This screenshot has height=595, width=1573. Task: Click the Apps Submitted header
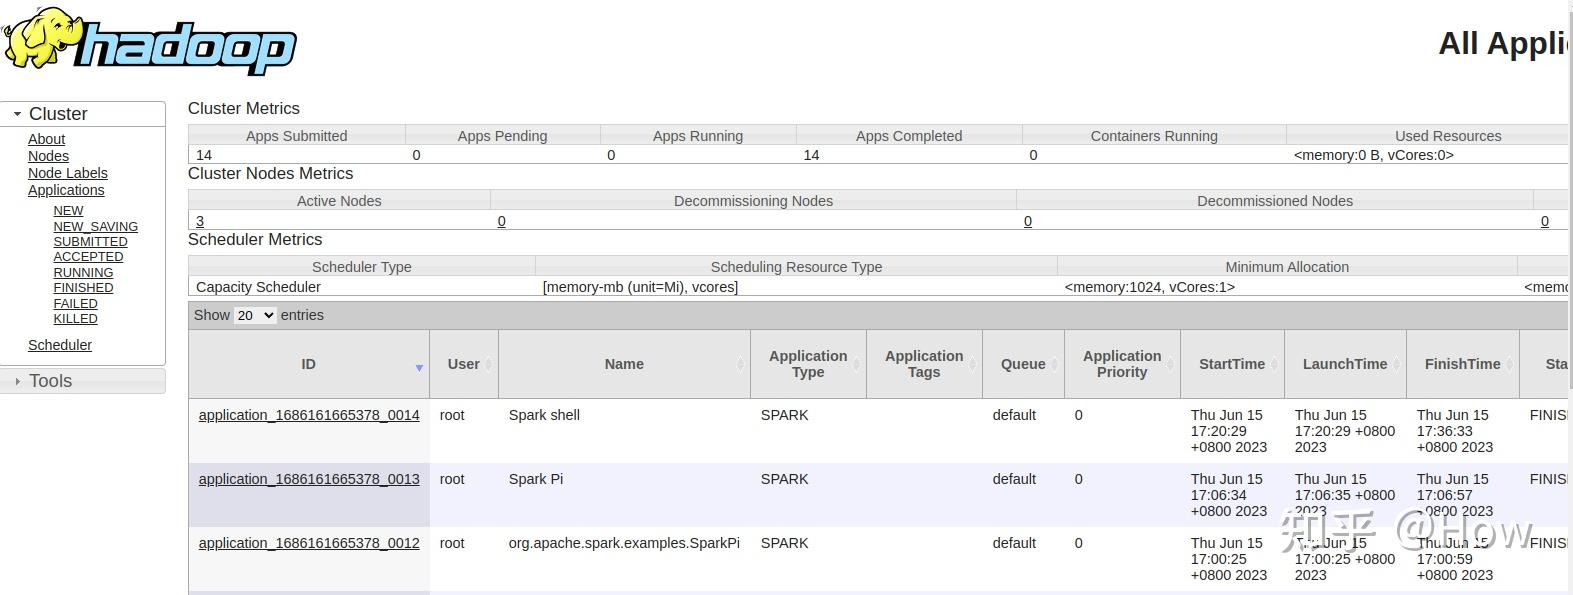pyautogui.click(x=297, y=136)
